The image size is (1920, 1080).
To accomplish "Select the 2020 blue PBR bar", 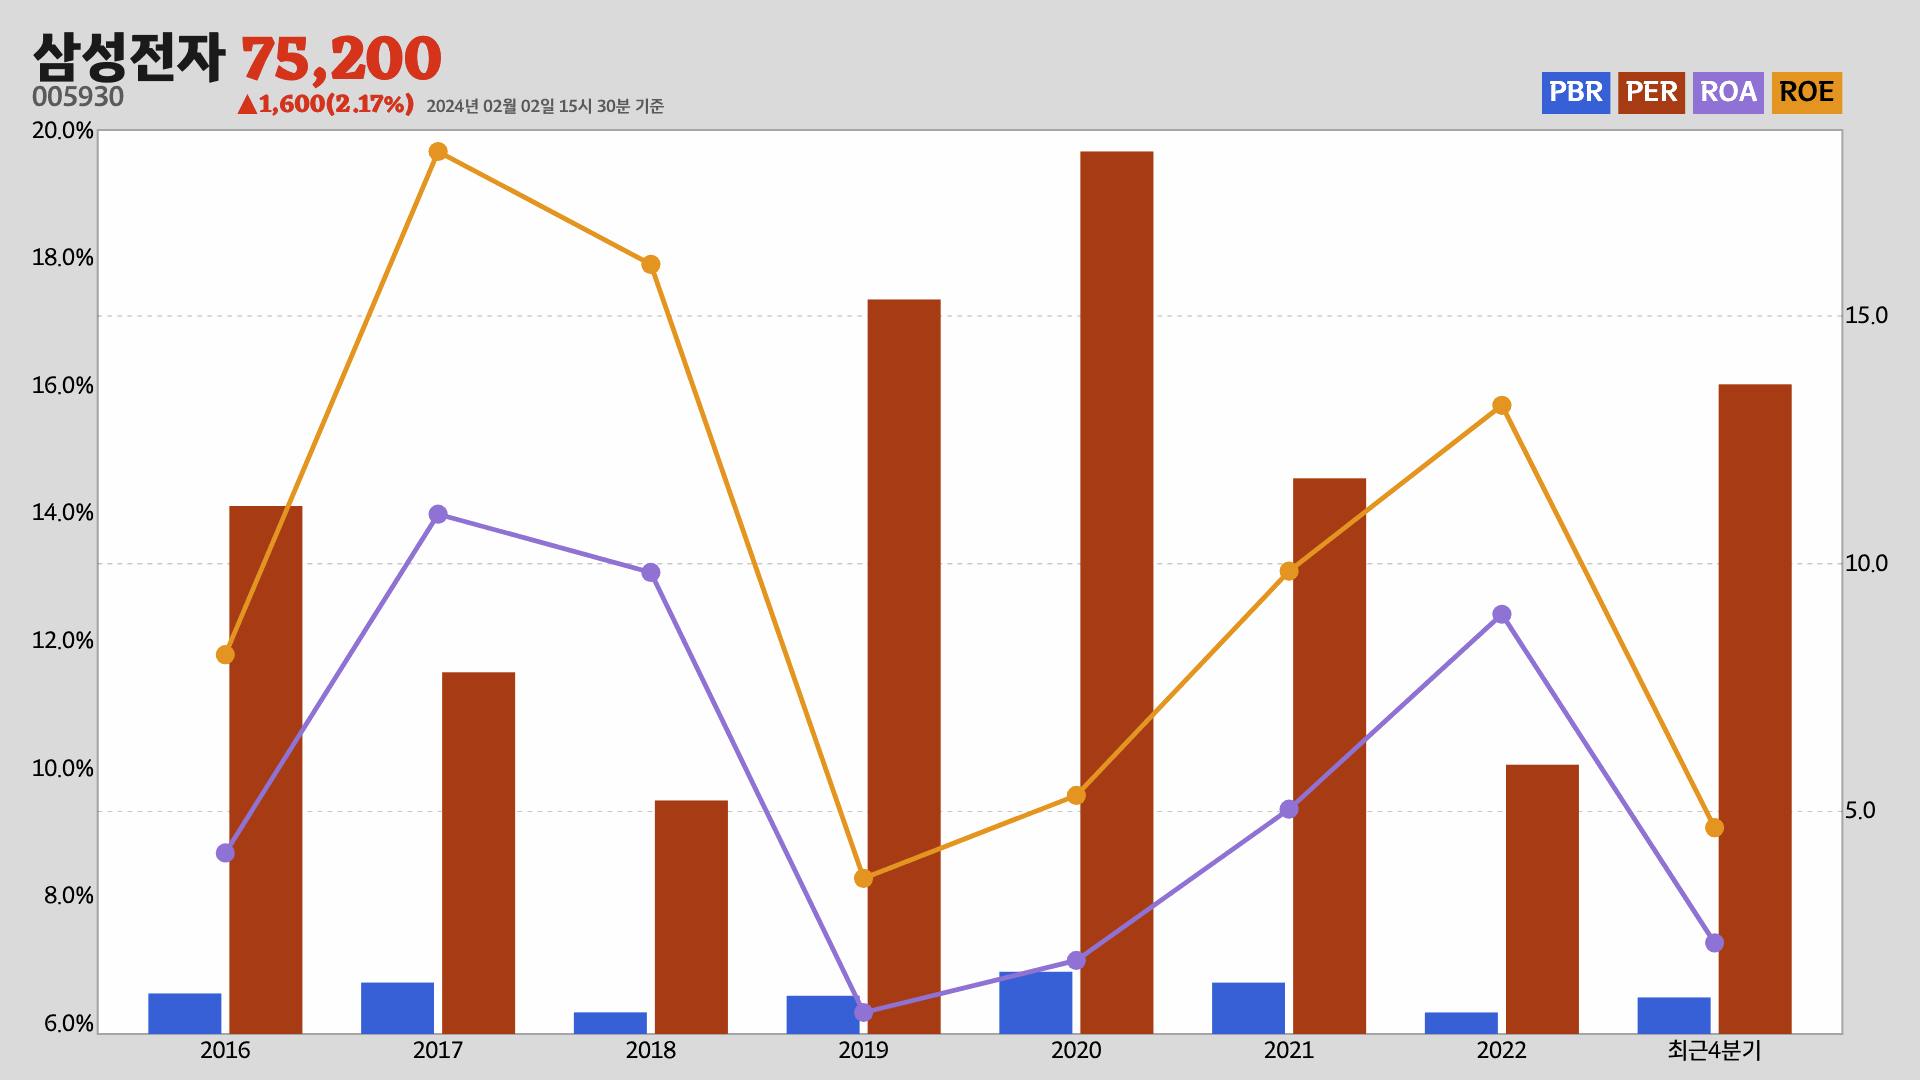I will 1036,1003.
